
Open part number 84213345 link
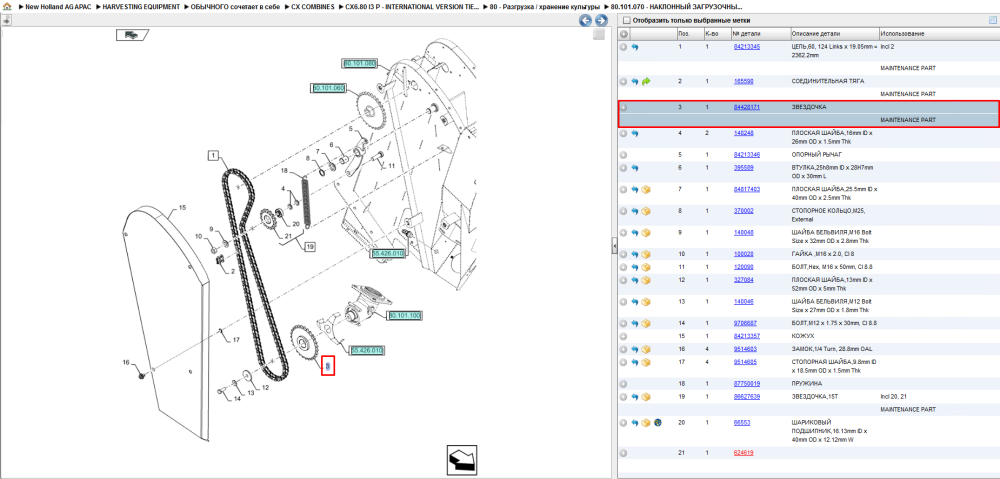coord(746,47)
